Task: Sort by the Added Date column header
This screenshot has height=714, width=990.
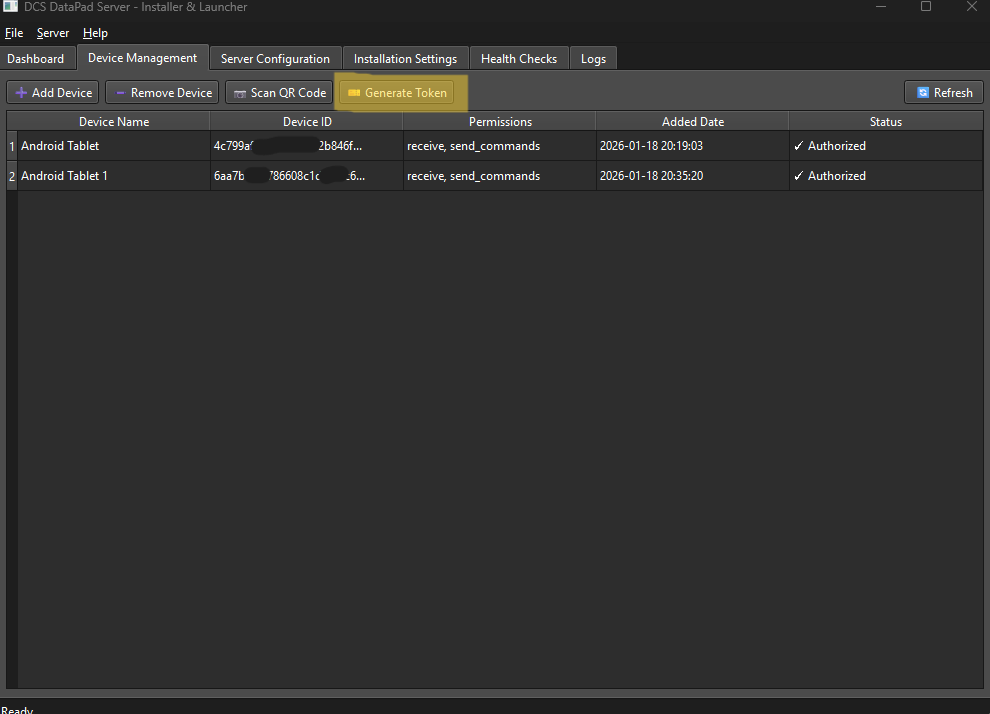Action: [693, 121]
